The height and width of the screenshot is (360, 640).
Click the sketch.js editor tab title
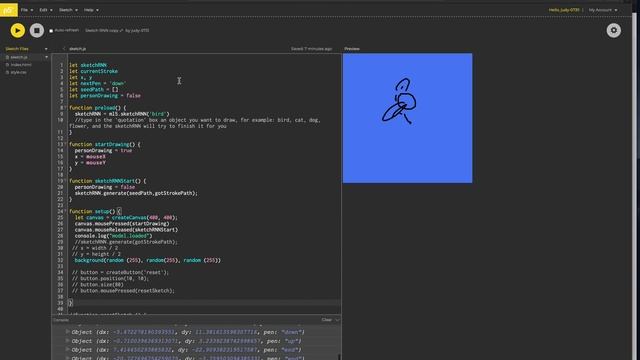click(78, 49)
